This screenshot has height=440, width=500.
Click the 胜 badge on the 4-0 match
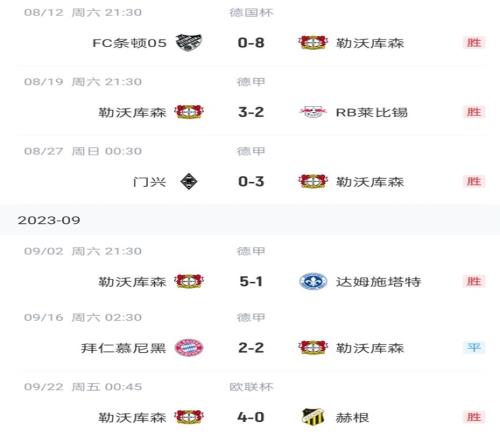474,417
